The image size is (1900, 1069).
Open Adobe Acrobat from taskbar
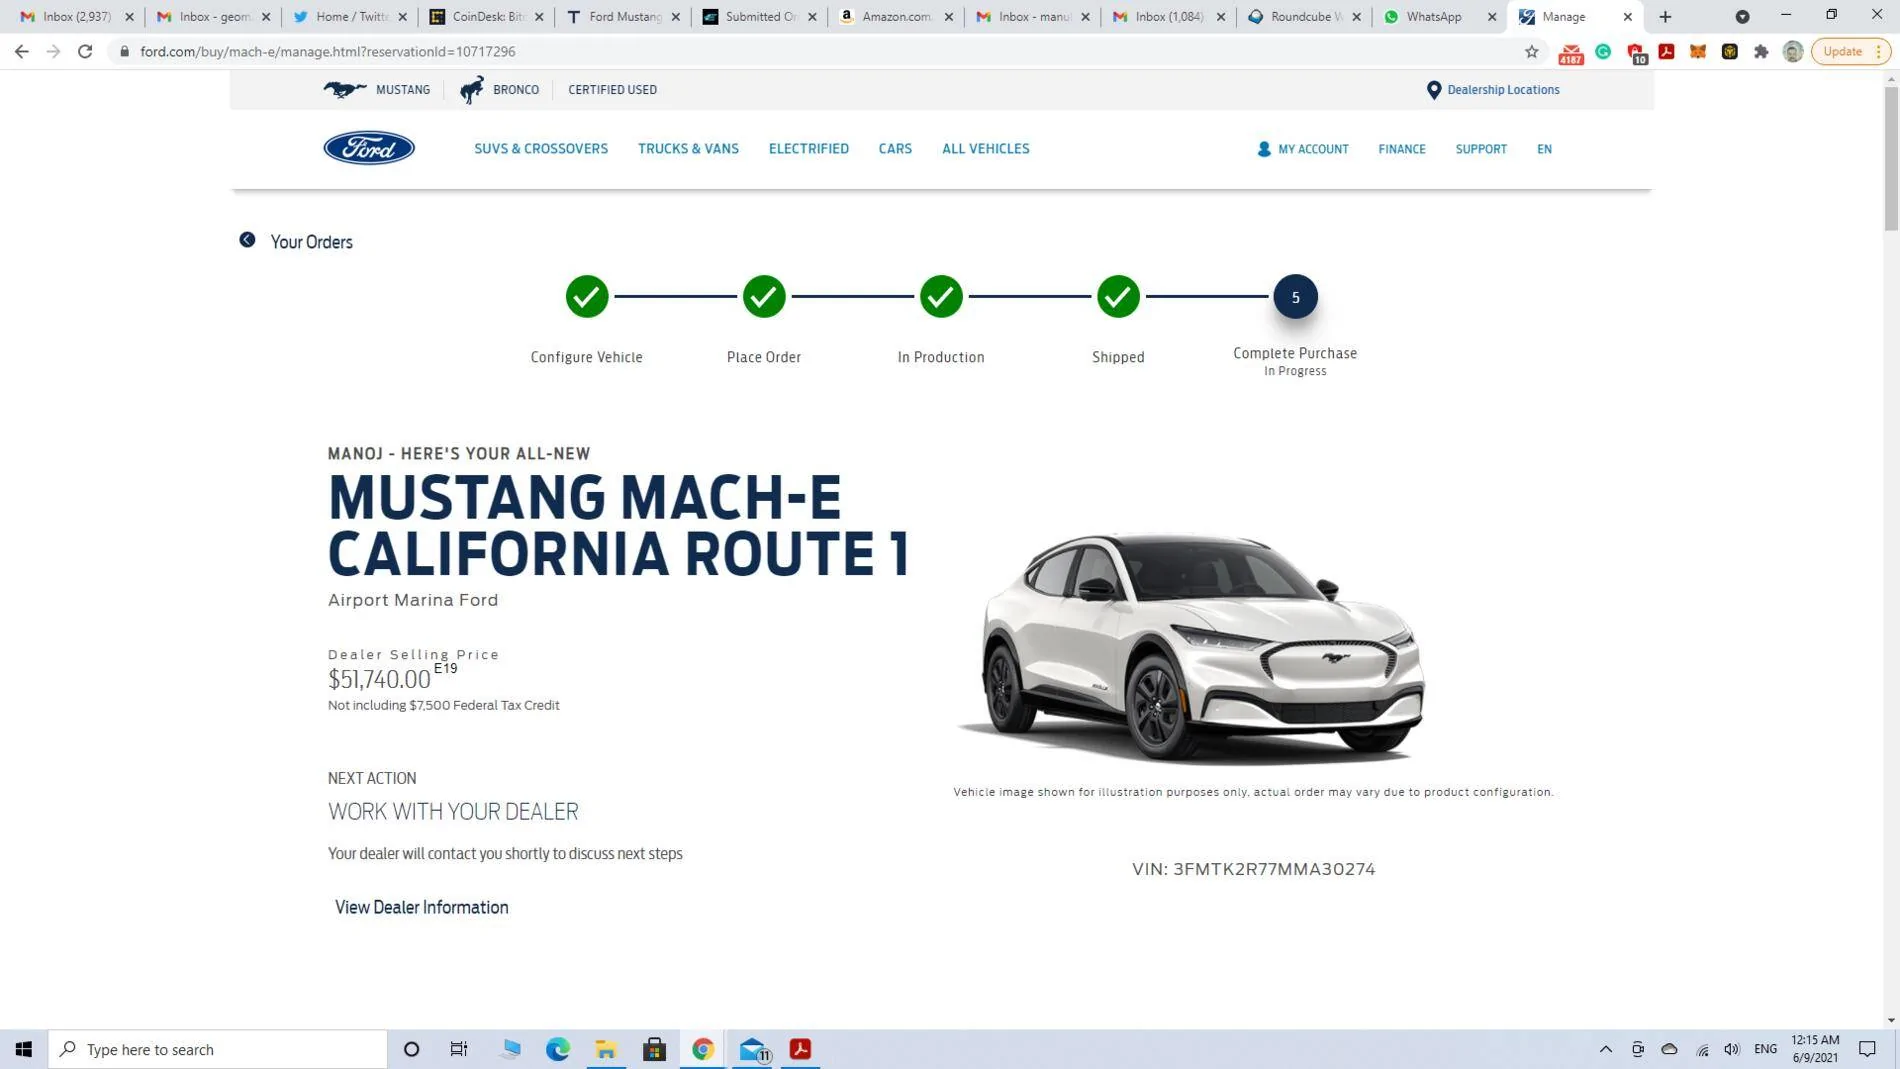[x=800, y=1049]
